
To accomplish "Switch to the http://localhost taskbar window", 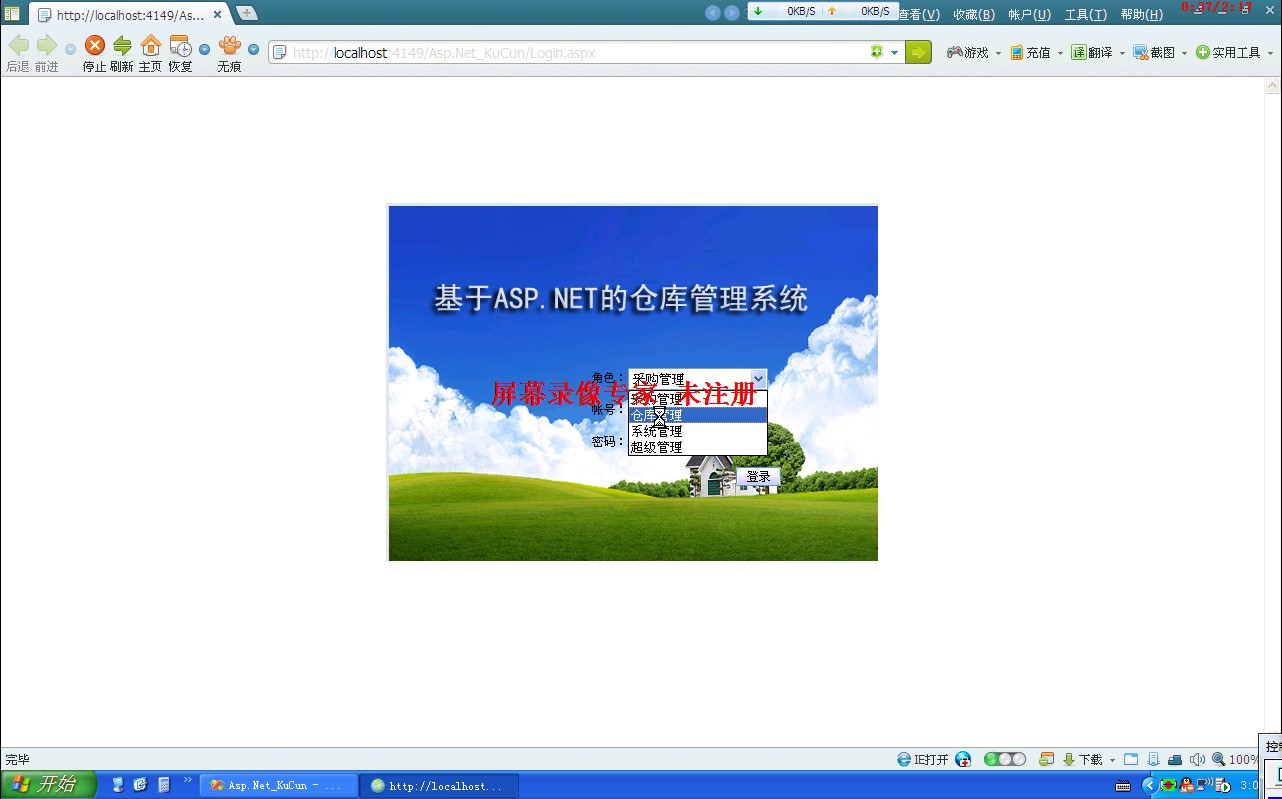I will [440, 785].
